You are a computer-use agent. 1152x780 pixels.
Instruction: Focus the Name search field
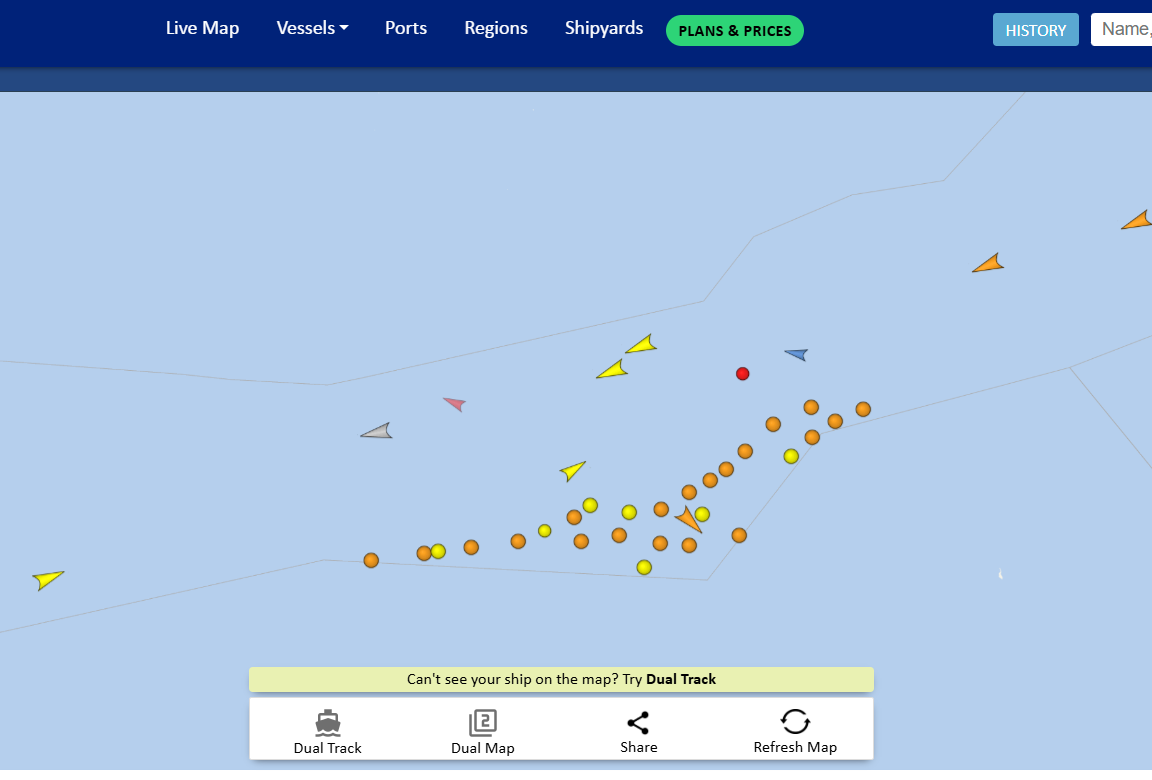pyautogui.click(x=1122, y=29)
